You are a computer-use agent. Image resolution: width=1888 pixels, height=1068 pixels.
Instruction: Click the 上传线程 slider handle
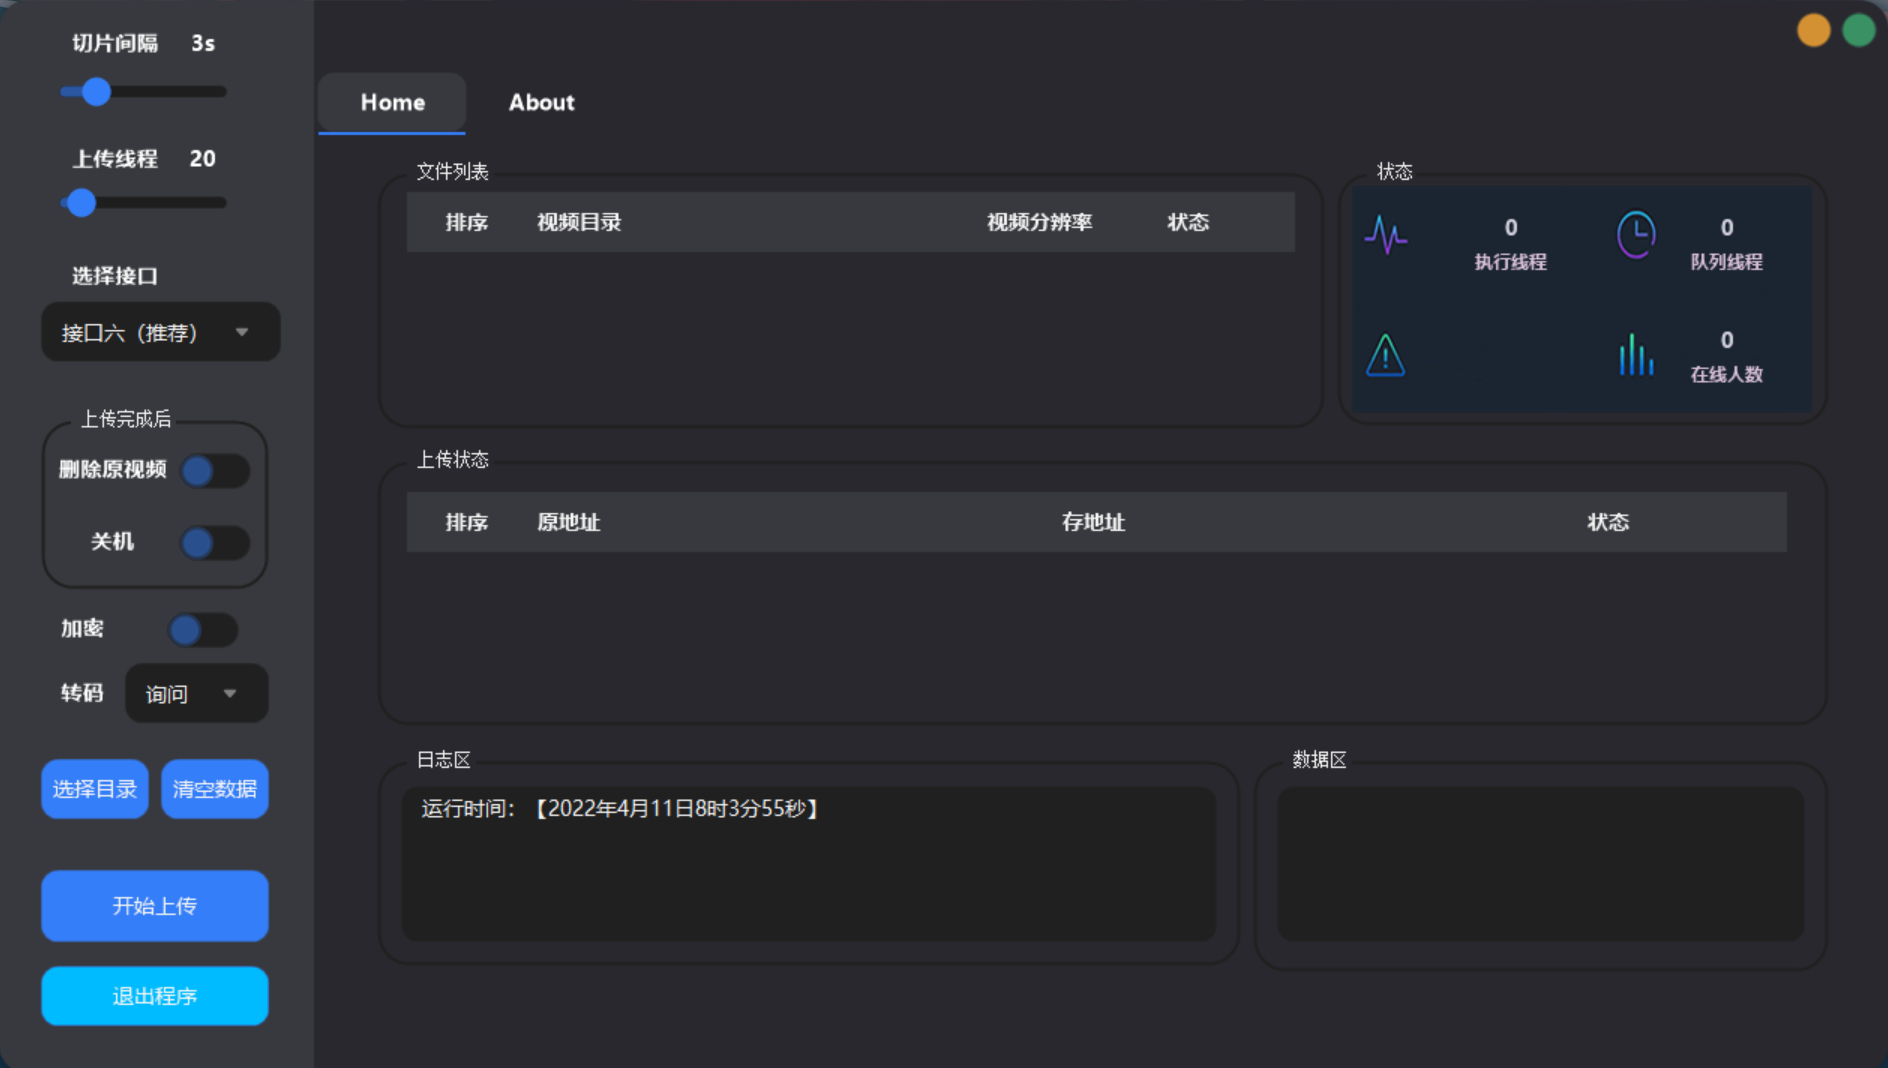(x=81, y=203)
